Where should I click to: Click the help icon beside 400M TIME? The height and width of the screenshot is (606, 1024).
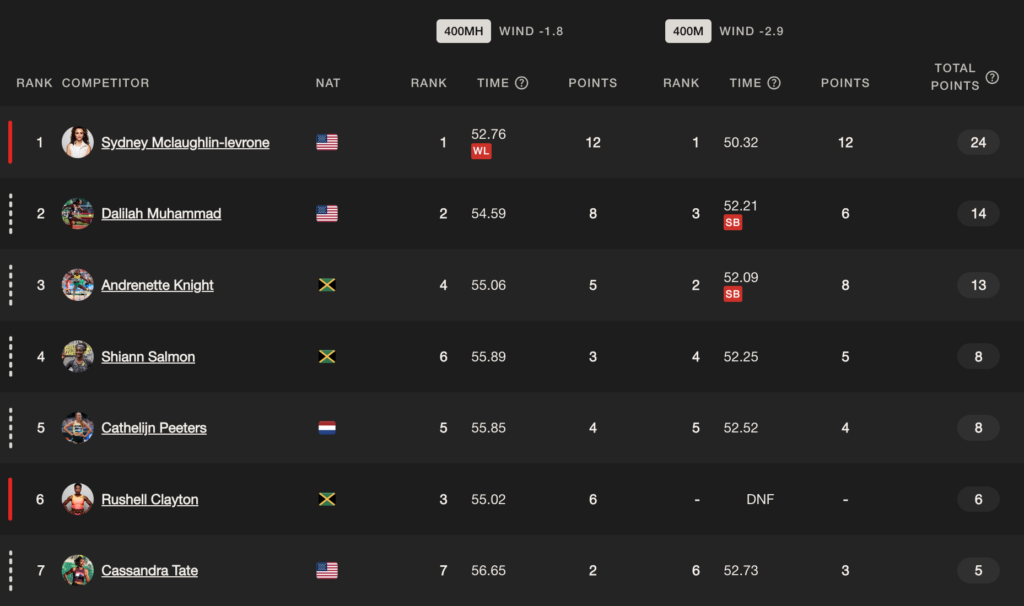click(x=774, y=83)
